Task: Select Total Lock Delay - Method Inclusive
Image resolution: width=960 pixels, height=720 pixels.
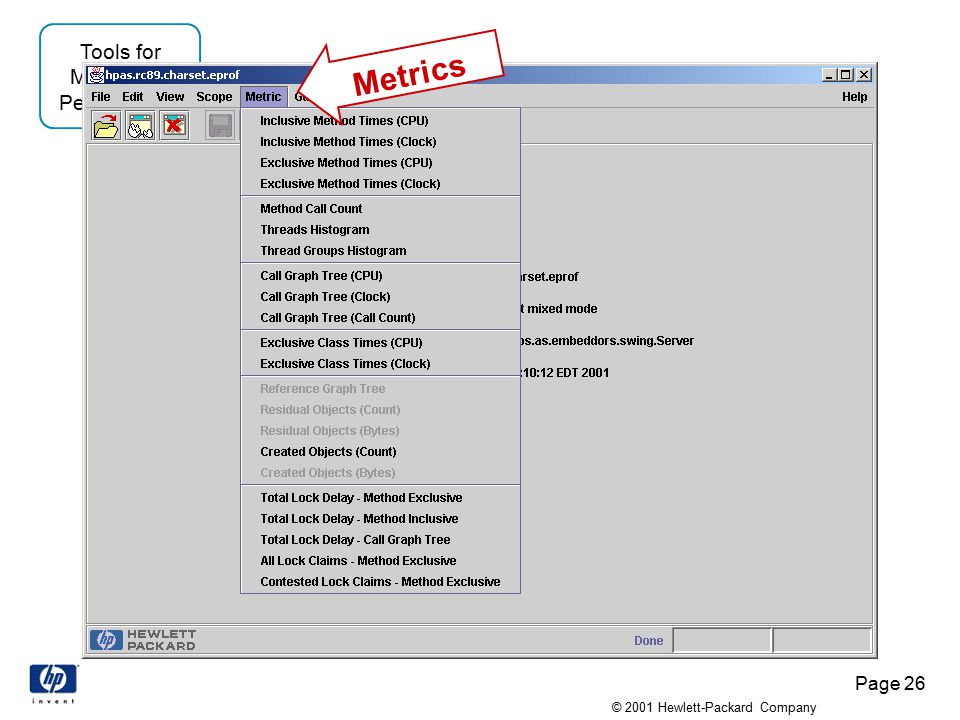Action: coord(380,519)
